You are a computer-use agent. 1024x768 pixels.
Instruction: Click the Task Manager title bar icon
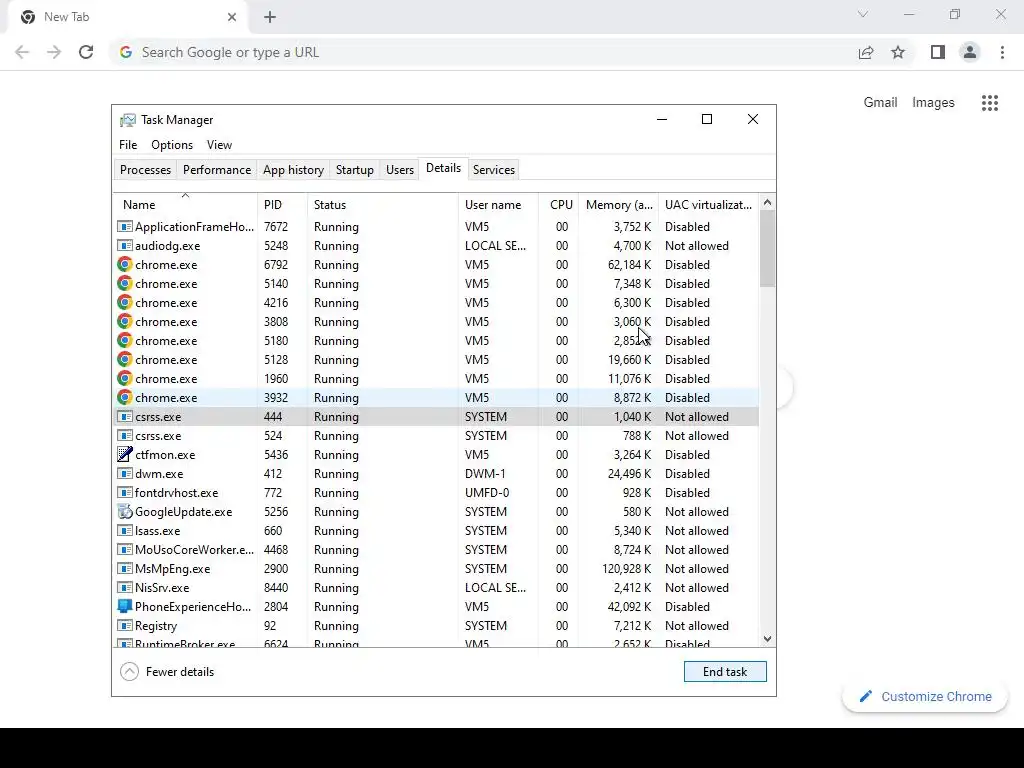[x=128, y=120]
